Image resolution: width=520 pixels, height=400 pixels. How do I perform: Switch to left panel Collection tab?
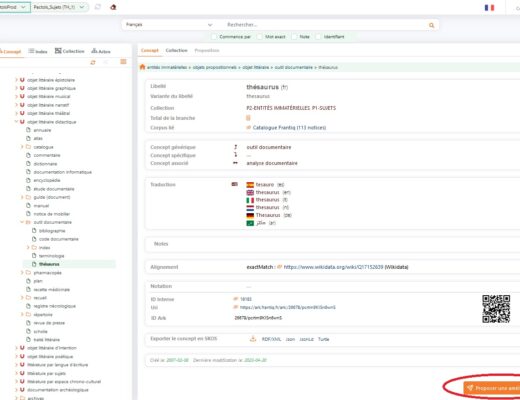(69, 51)
